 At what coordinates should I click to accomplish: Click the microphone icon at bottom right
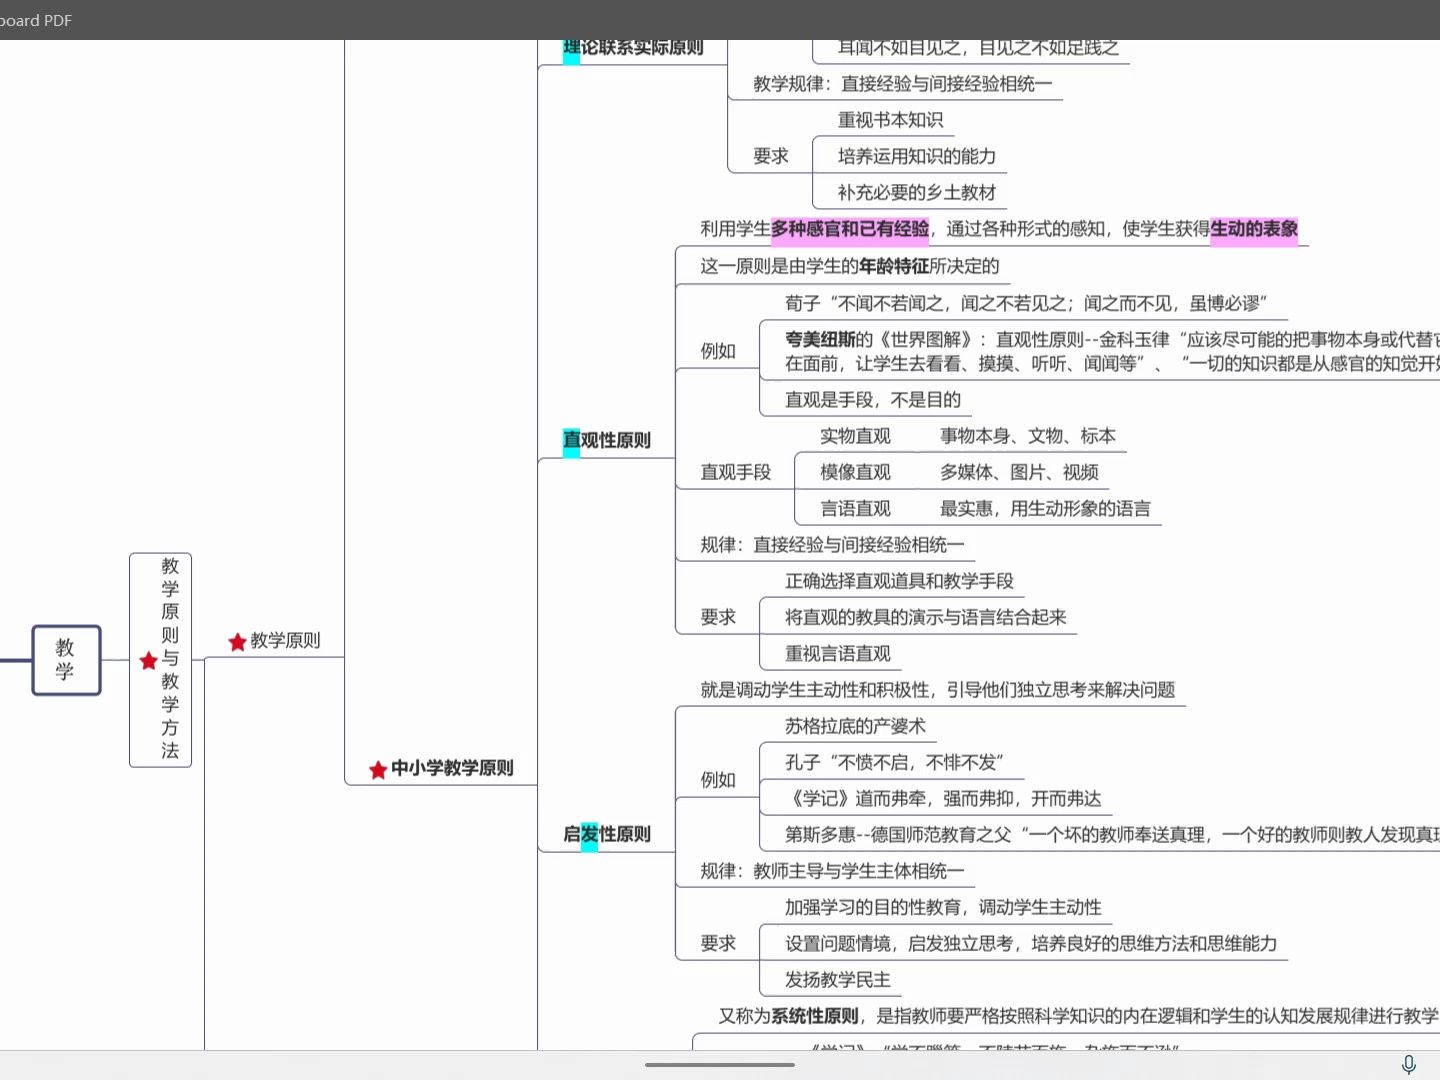pos(1408,1065)
